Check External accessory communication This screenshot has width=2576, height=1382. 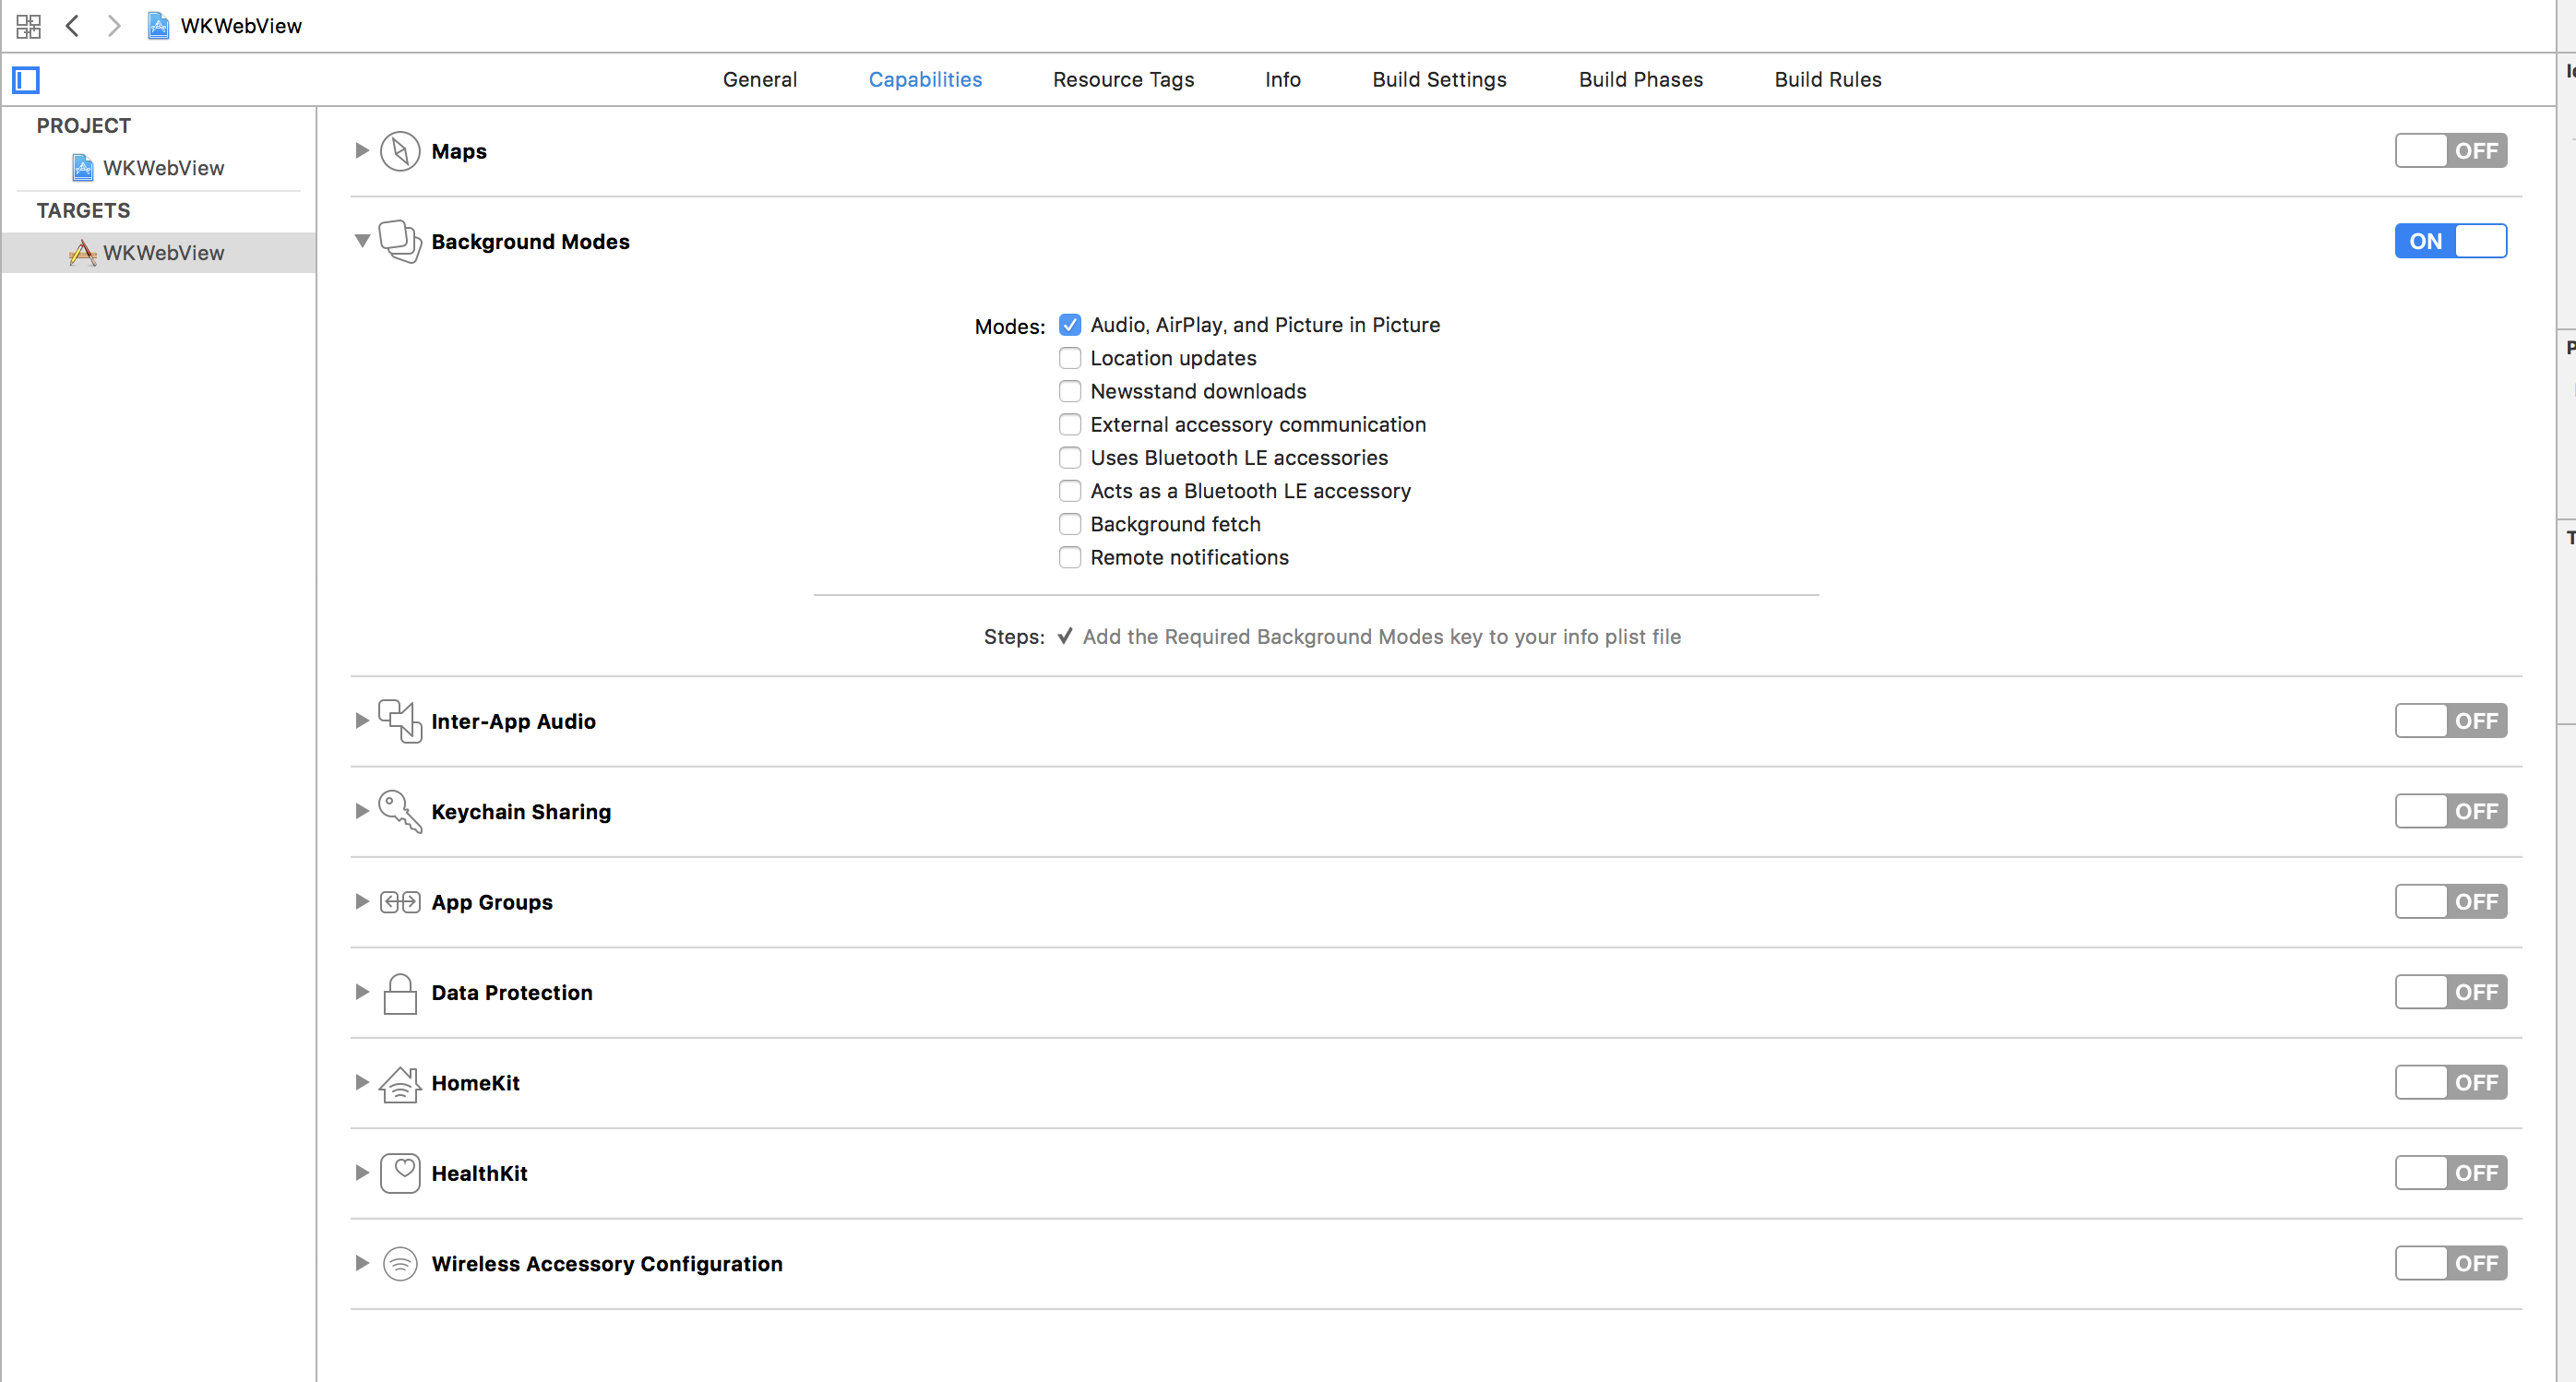click(1070, 424)
